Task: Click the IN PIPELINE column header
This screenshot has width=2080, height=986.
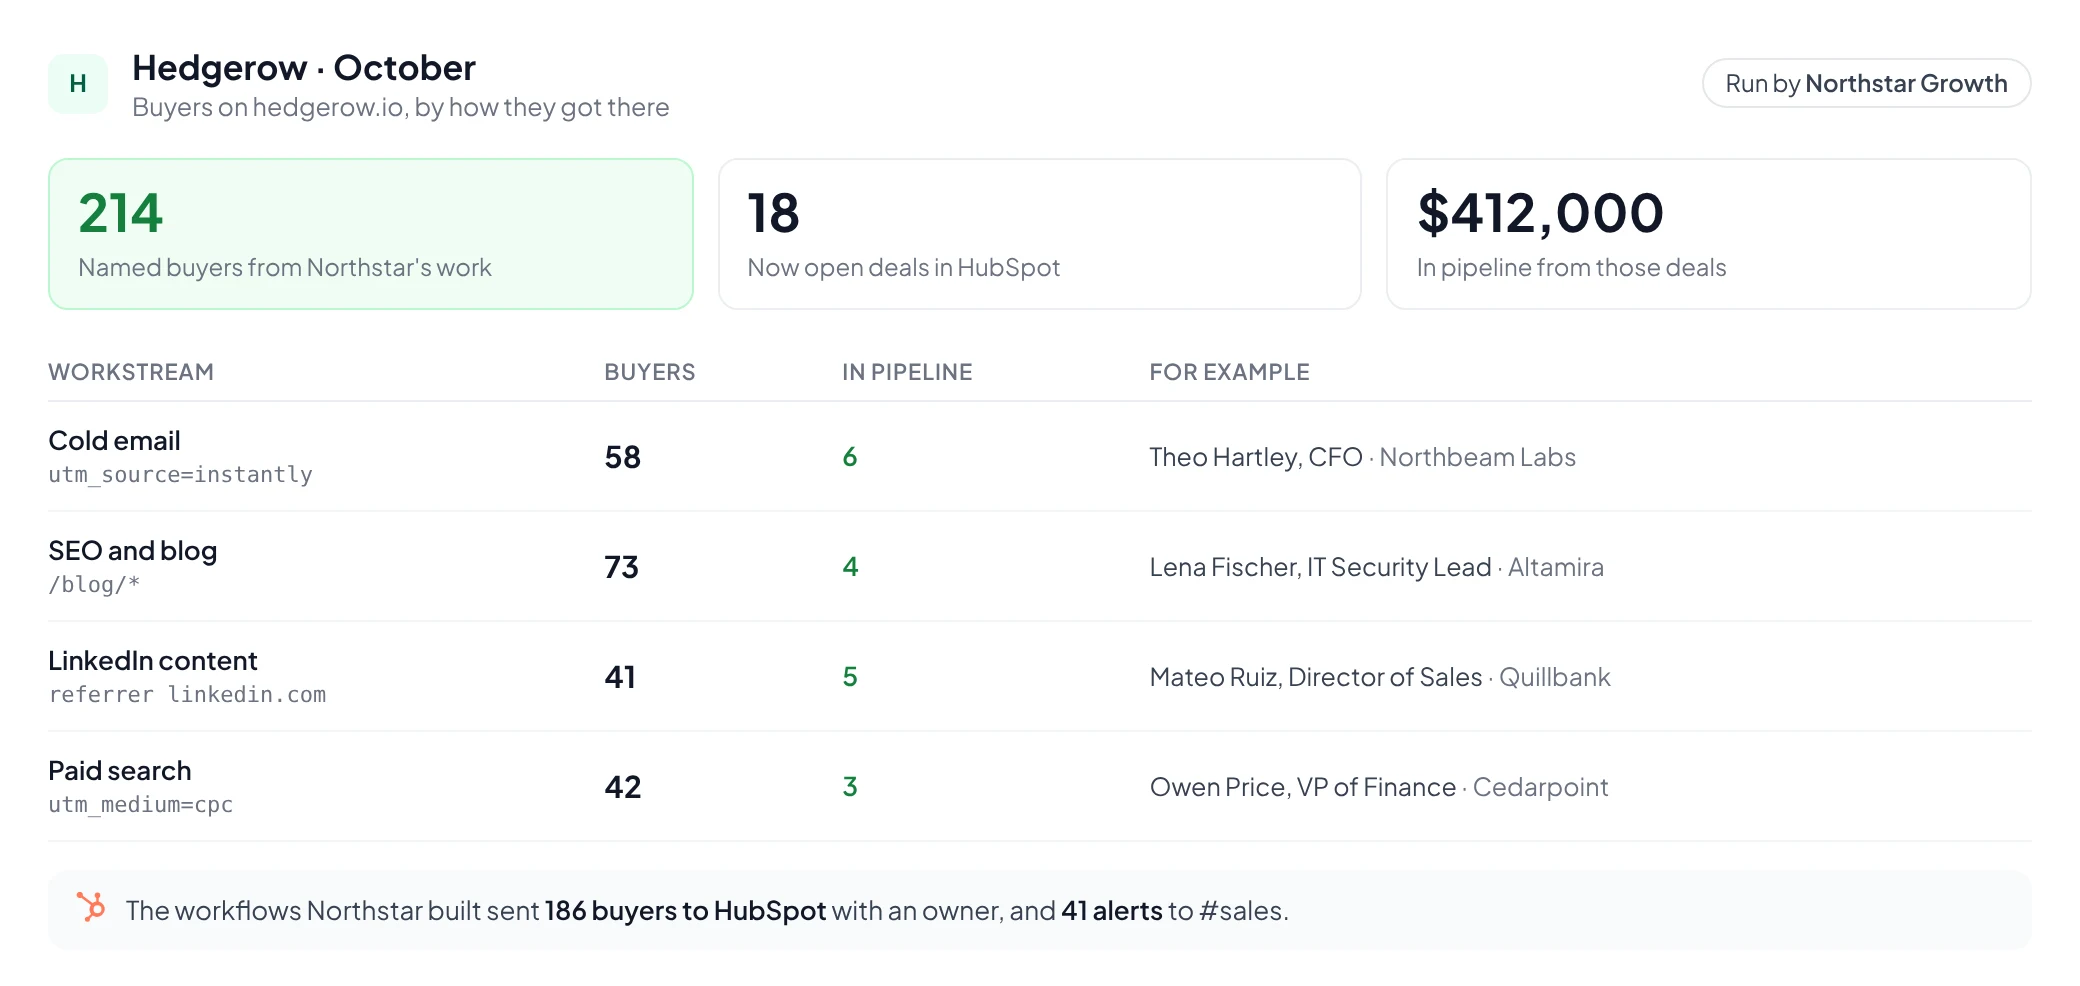Action: click(907, 372)
